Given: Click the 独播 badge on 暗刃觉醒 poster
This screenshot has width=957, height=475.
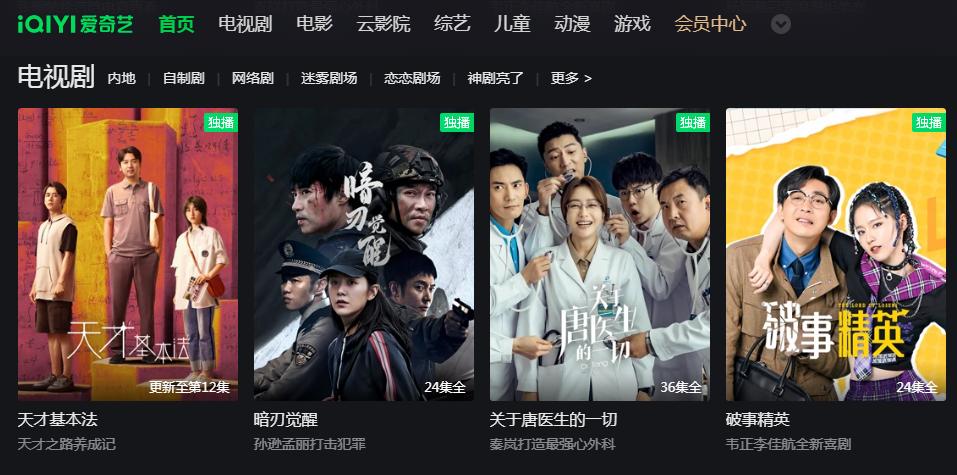Looking at the screenshot, I should pos(457,122).
